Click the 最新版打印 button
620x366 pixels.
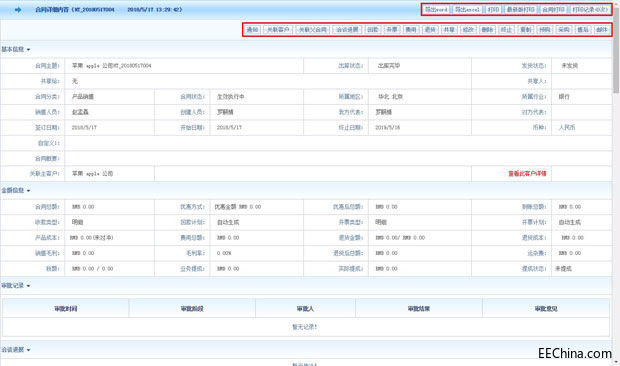pyautogui.click(x=520, y=9)
